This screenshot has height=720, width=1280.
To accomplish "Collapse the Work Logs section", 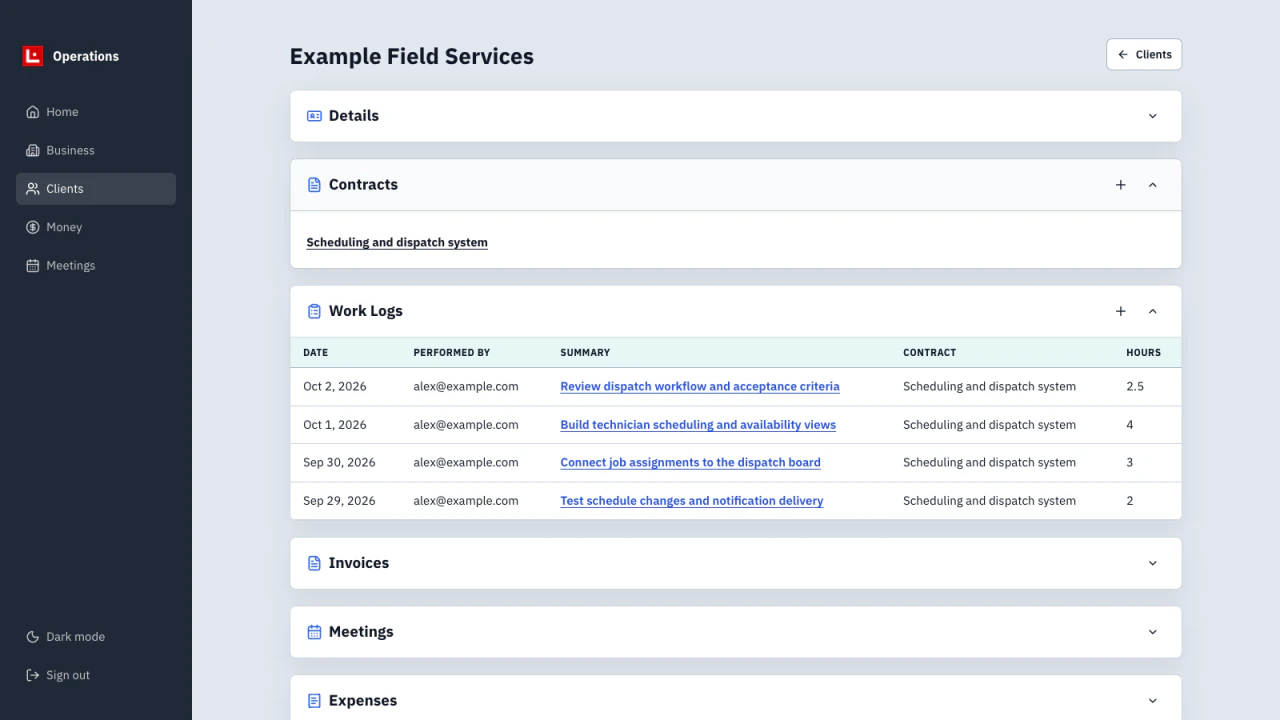I will [1152, 311].
